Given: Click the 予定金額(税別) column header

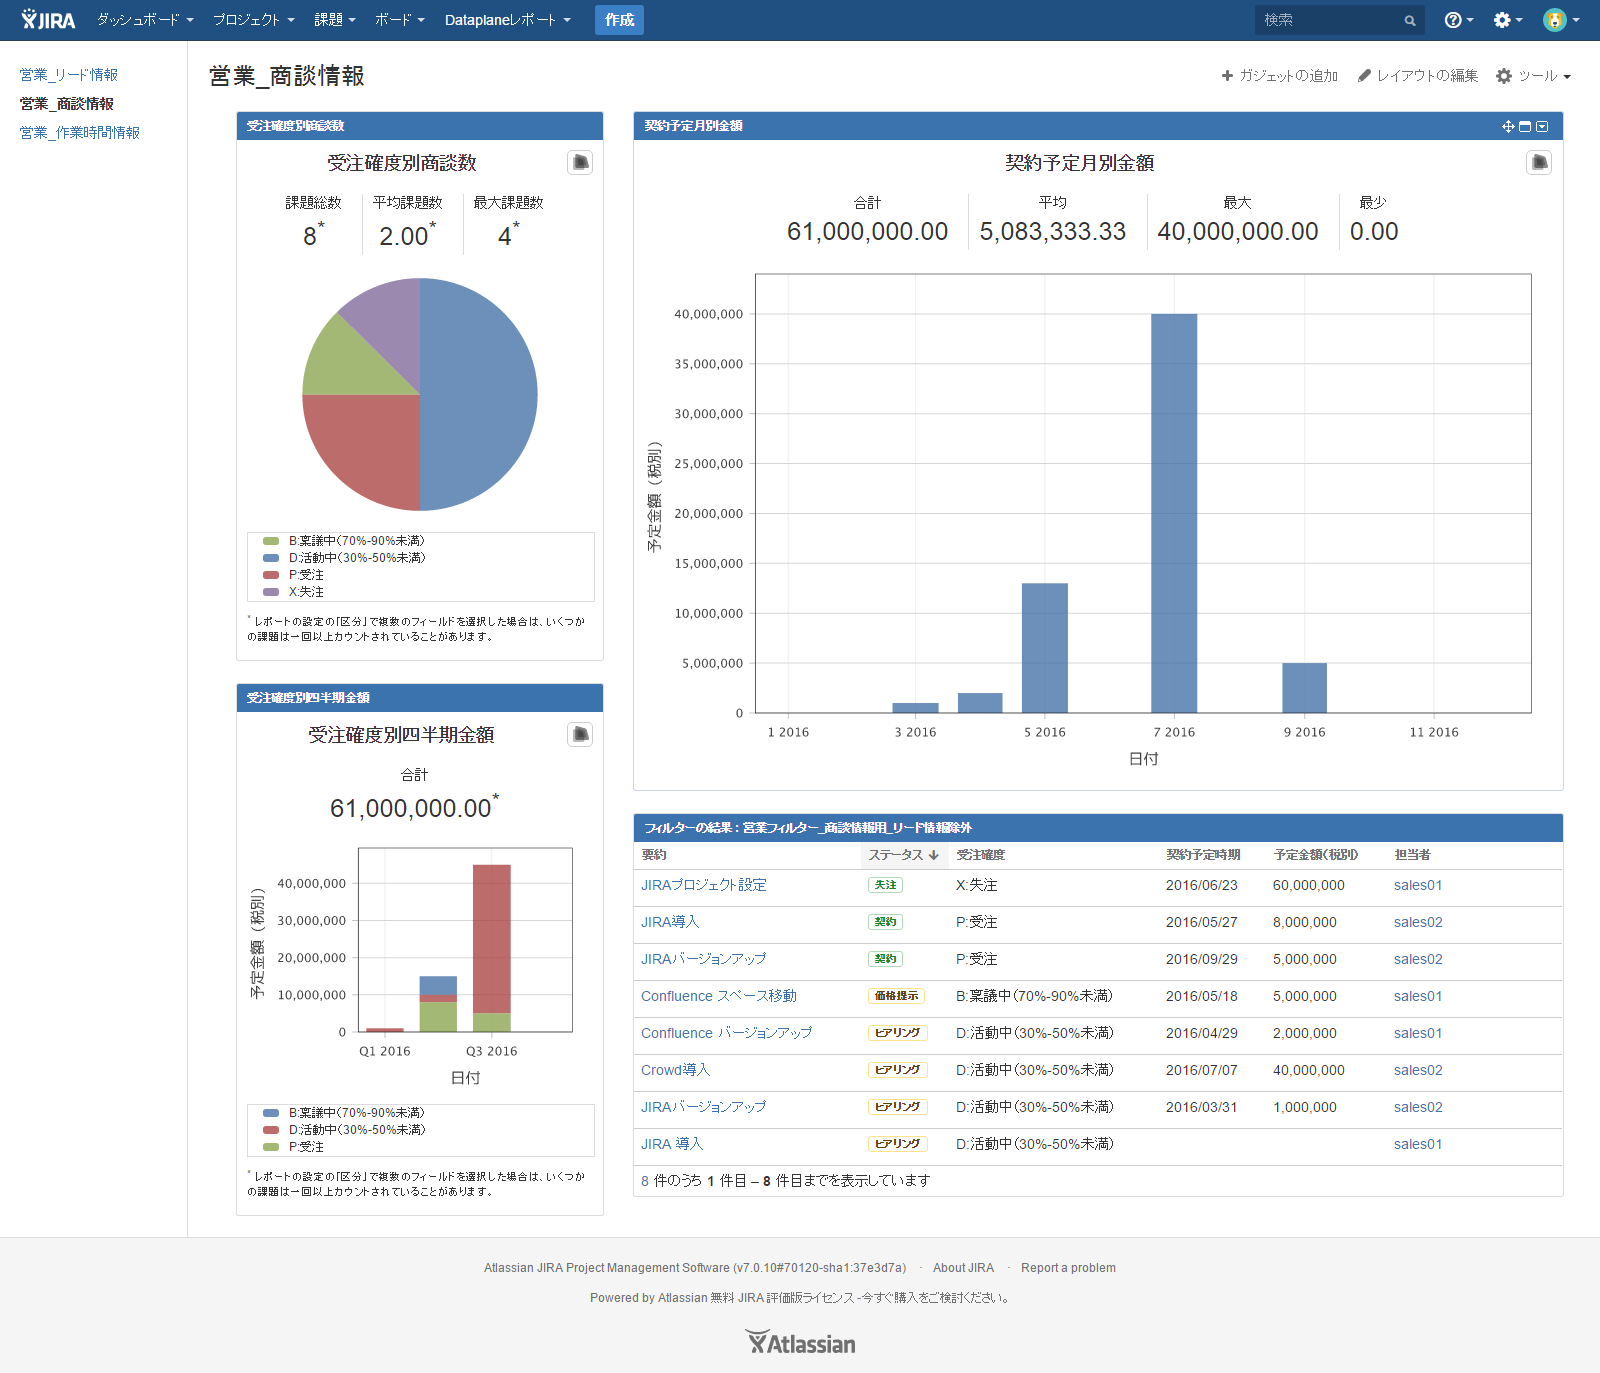Looking at the screenshot, I should click(x=1316, y=855).
